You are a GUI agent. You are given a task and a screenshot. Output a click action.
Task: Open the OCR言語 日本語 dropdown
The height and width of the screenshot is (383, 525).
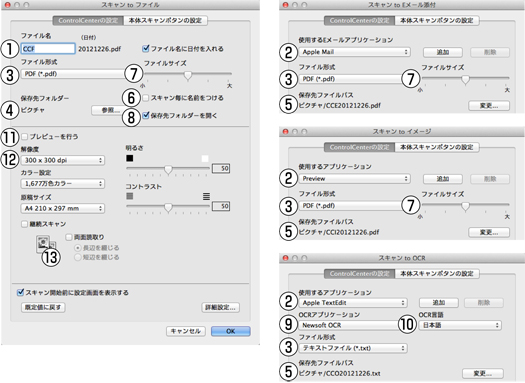(x=460, y=325)
